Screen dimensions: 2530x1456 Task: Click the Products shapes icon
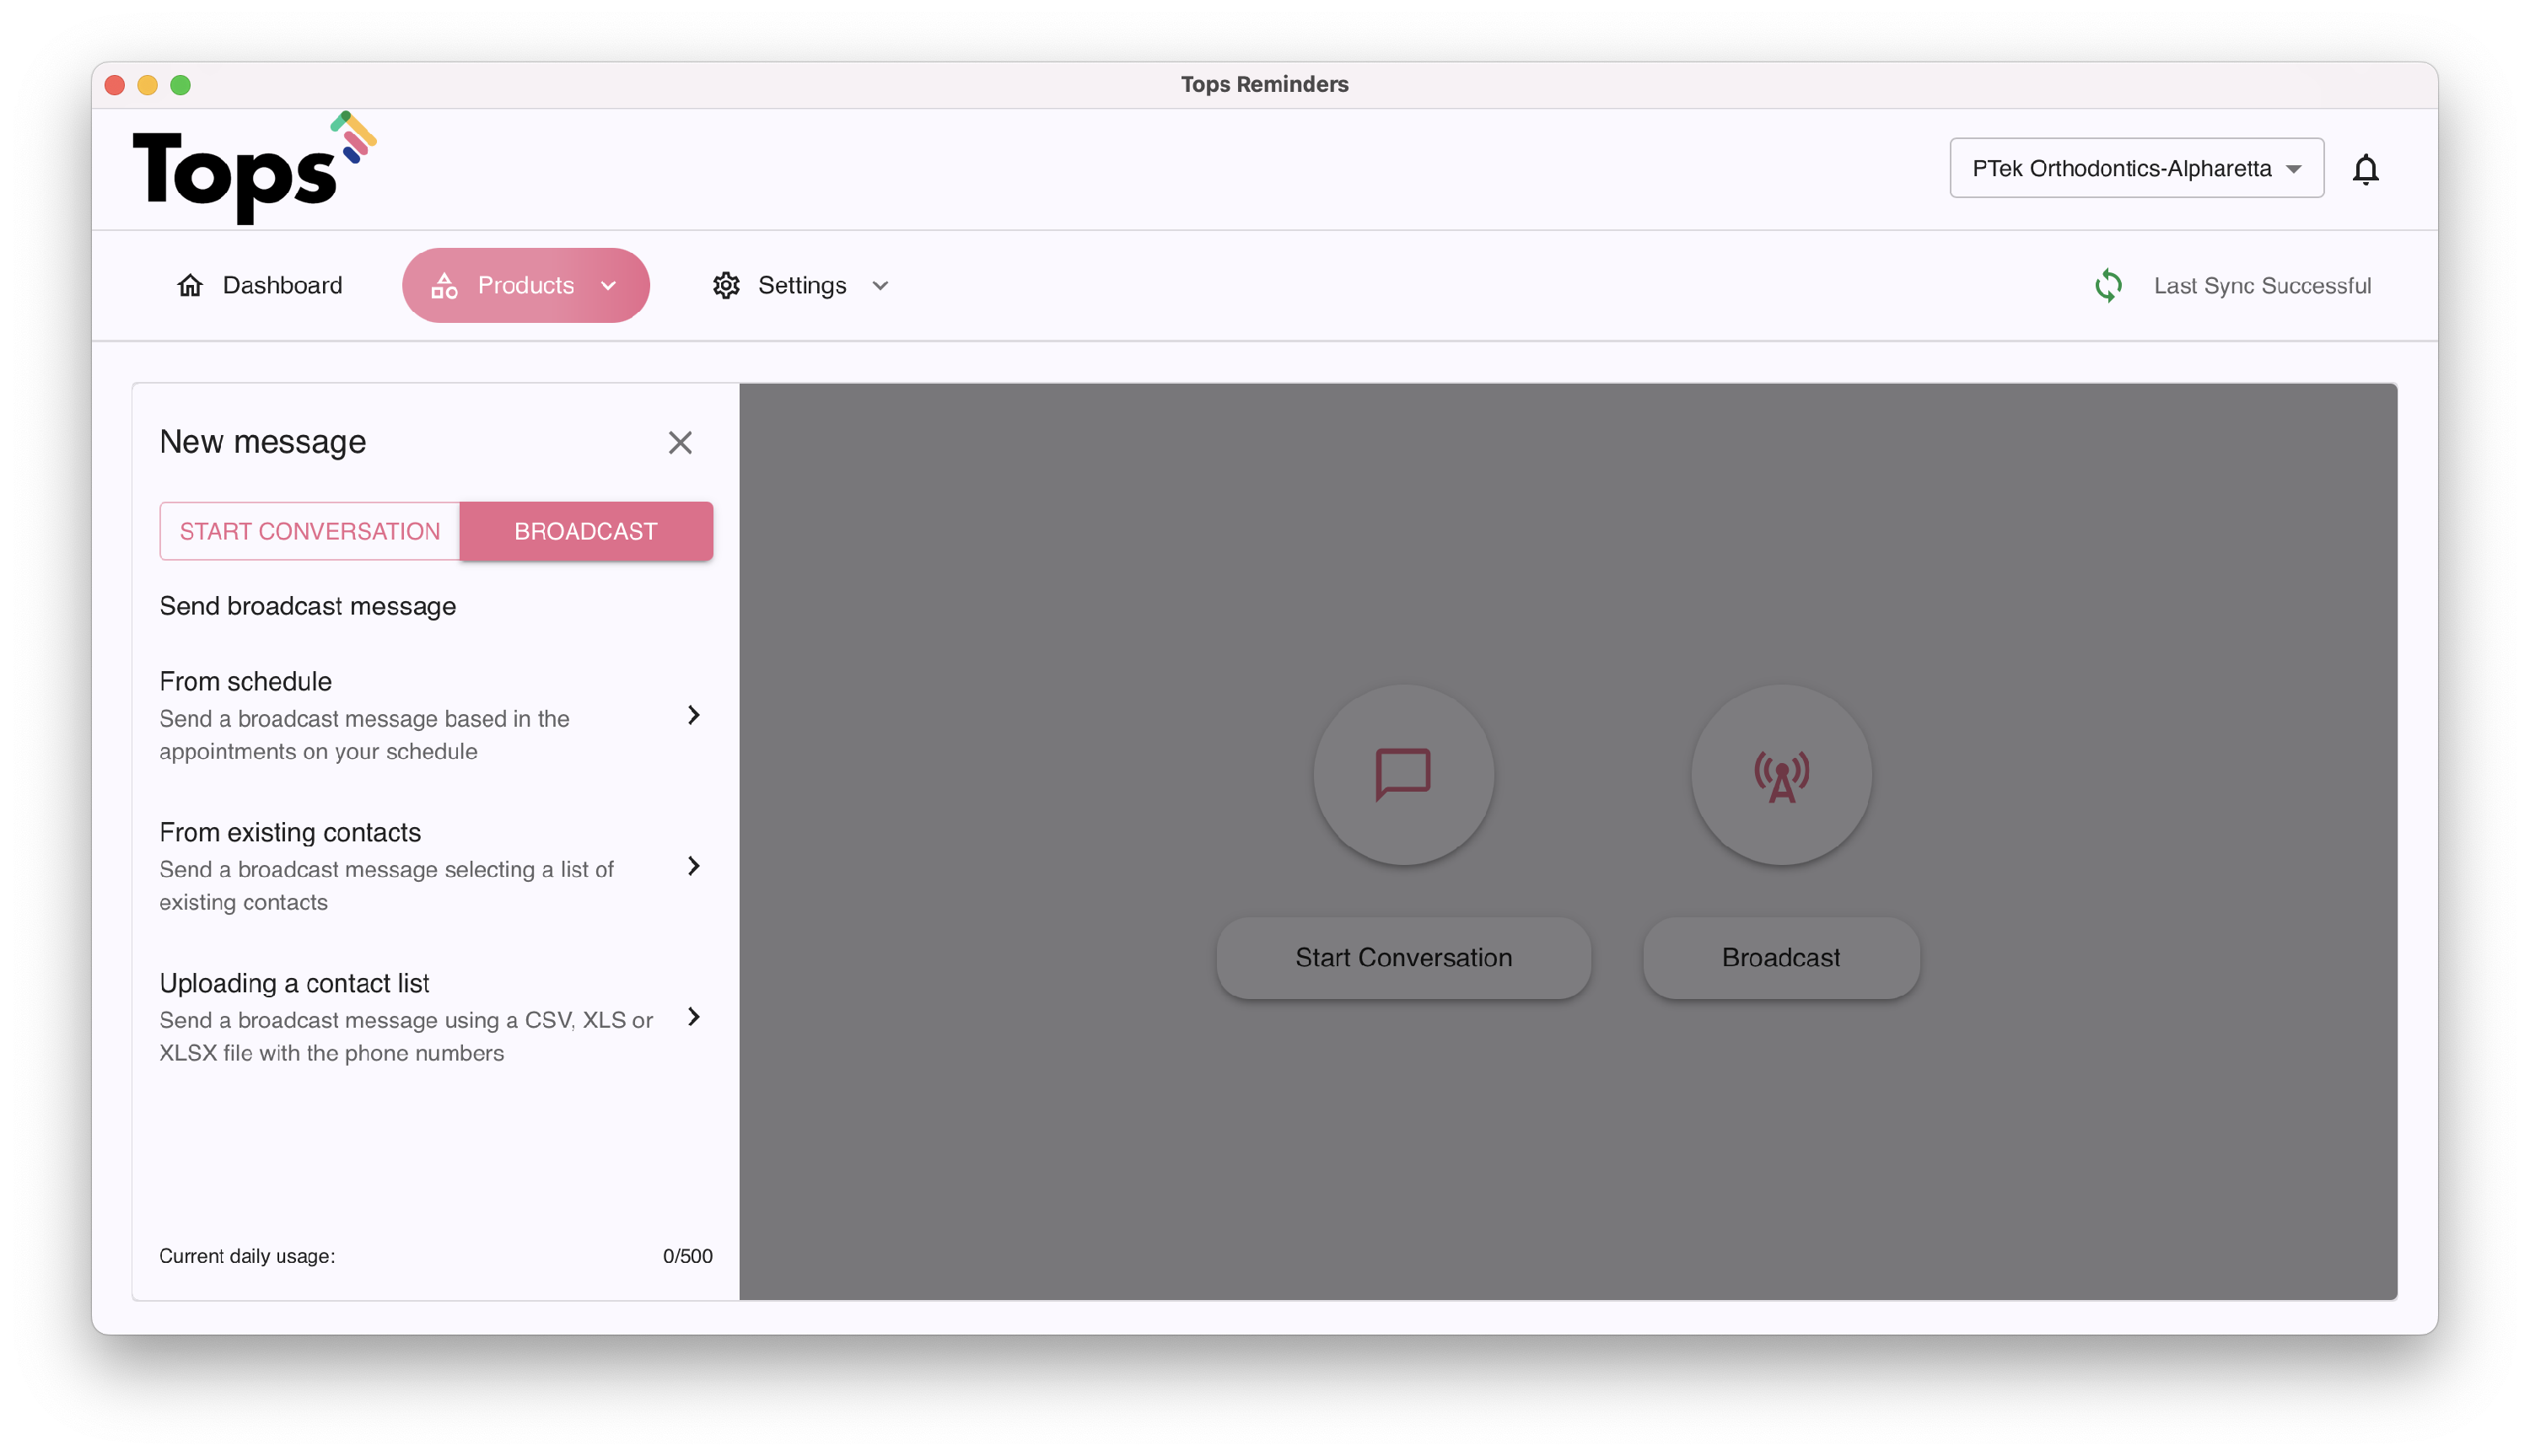tap(444, 286)
